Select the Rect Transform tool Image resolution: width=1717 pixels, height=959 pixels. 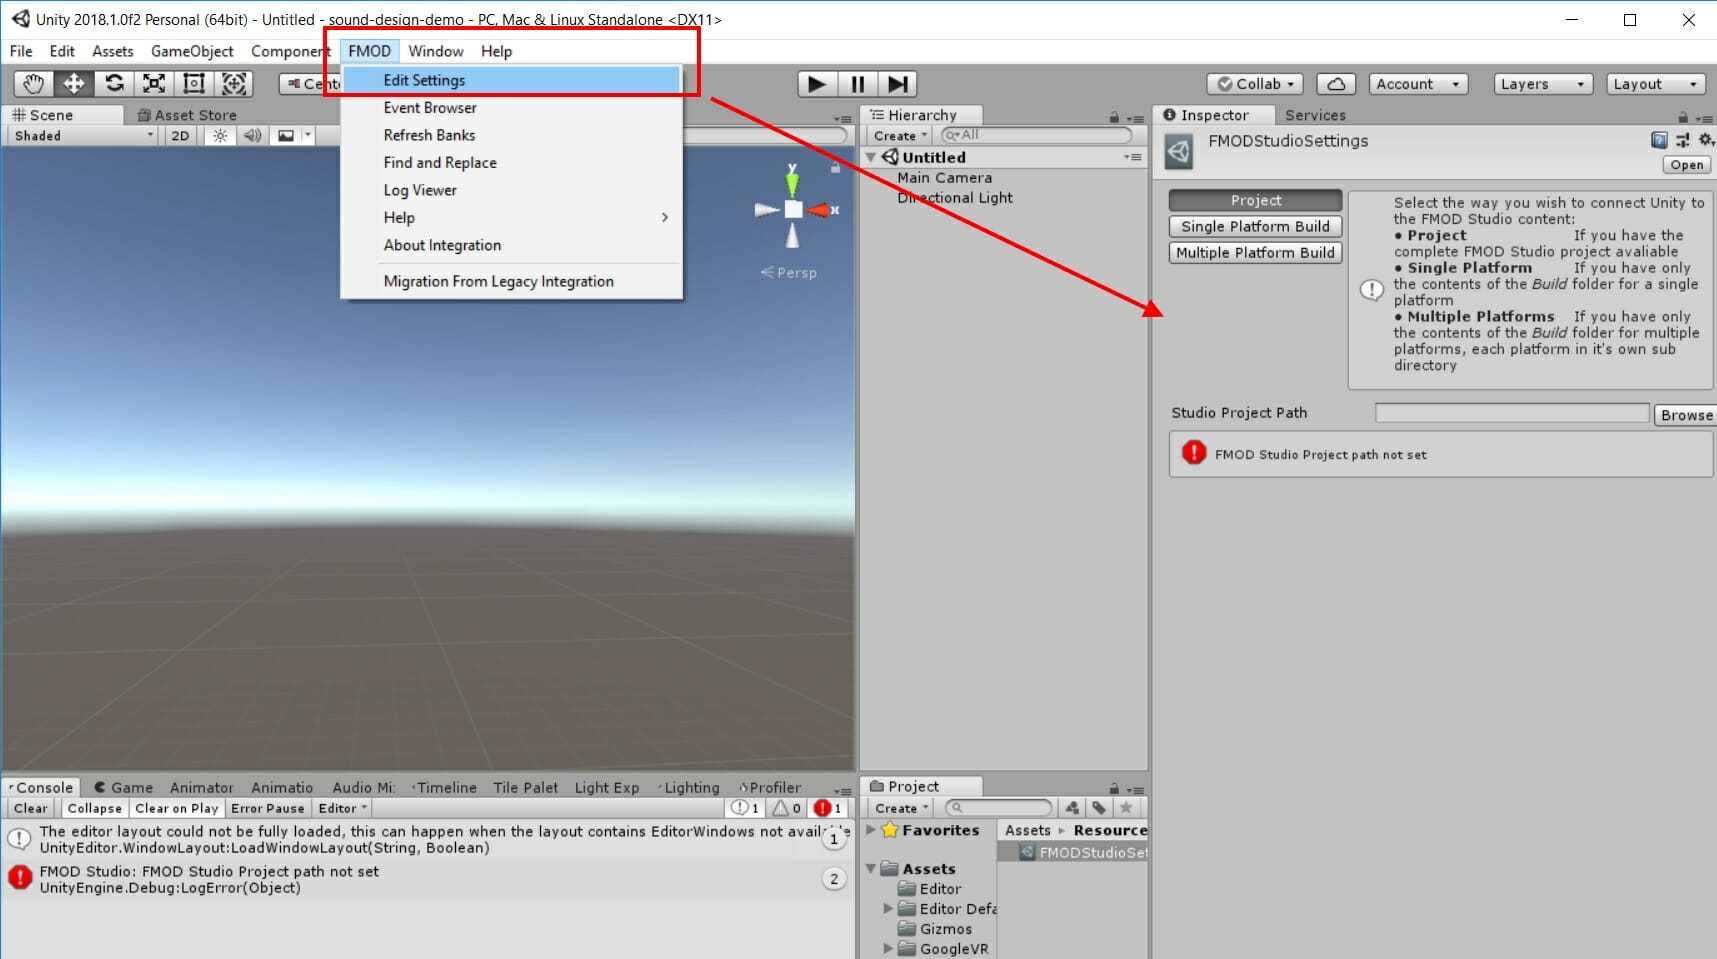(x=194, y=84)
